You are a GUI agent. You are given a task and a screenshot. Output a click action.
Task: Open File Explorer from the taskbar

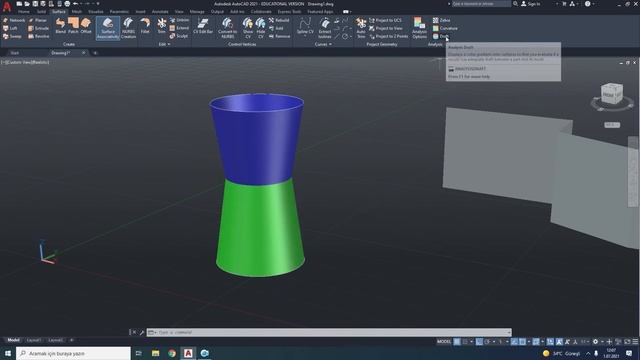pos(156,353)
